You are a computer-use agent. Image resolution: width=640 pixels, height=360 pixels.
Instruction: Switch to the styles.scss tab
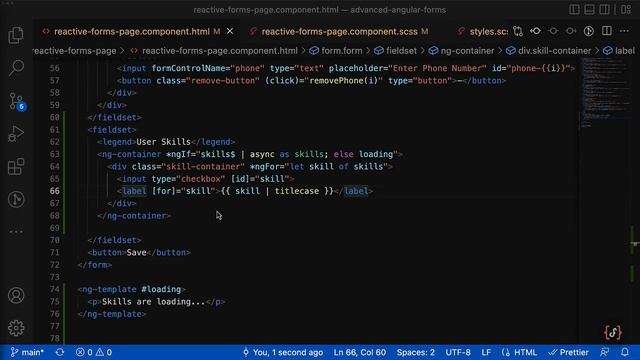[x=488, y=31]
